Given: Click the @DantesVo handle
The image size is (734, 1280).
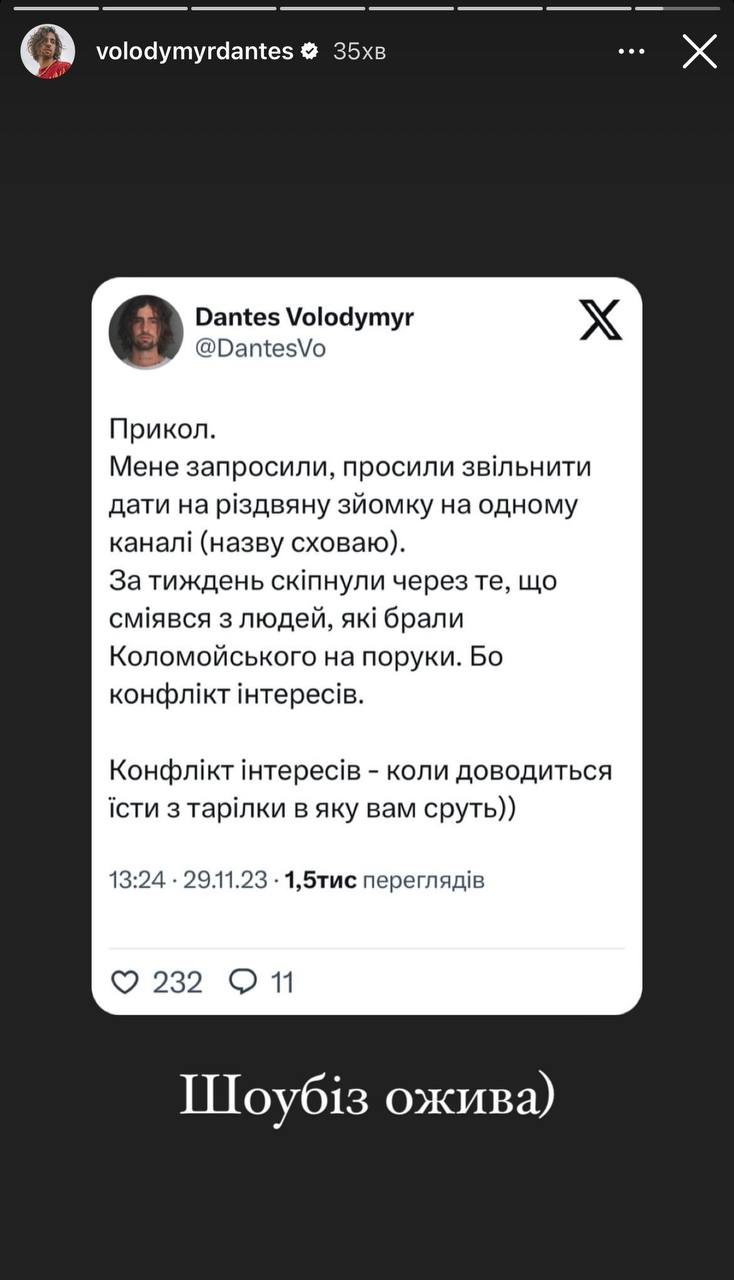Looking at the screenshot, I should point(260,349).
